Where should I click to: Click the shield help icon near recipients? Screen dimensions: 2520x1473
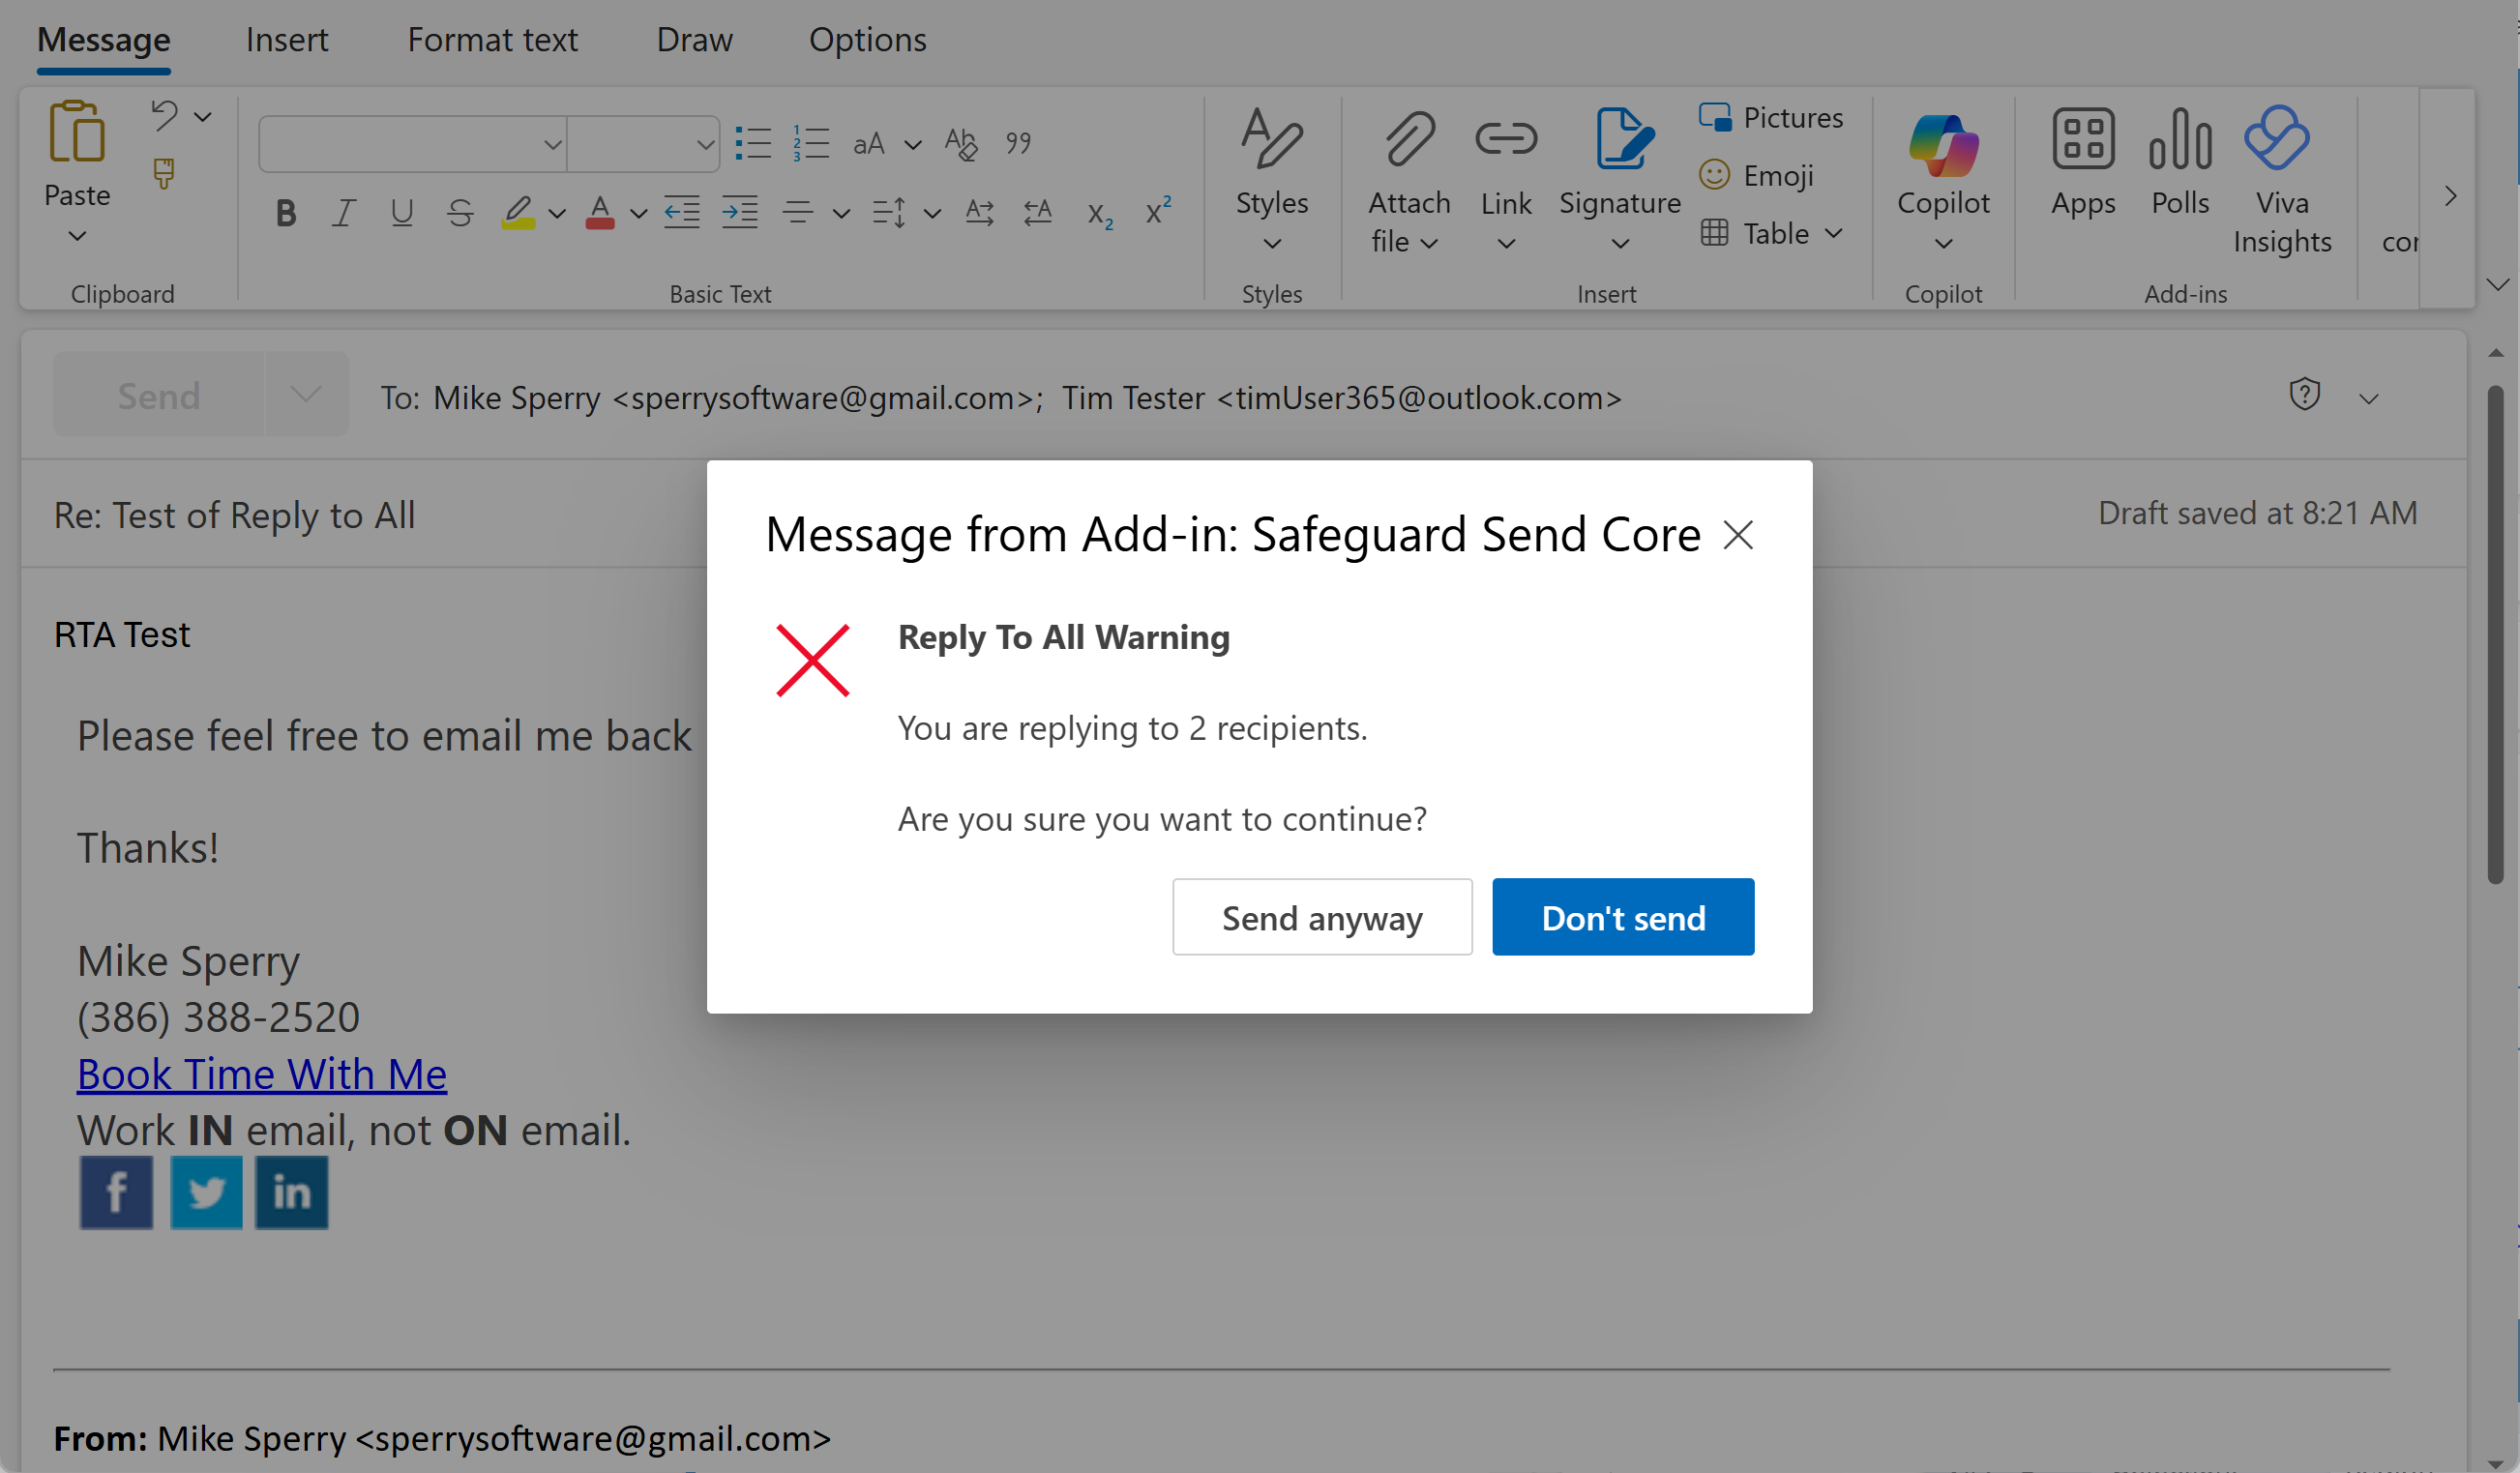point(2304,395)
